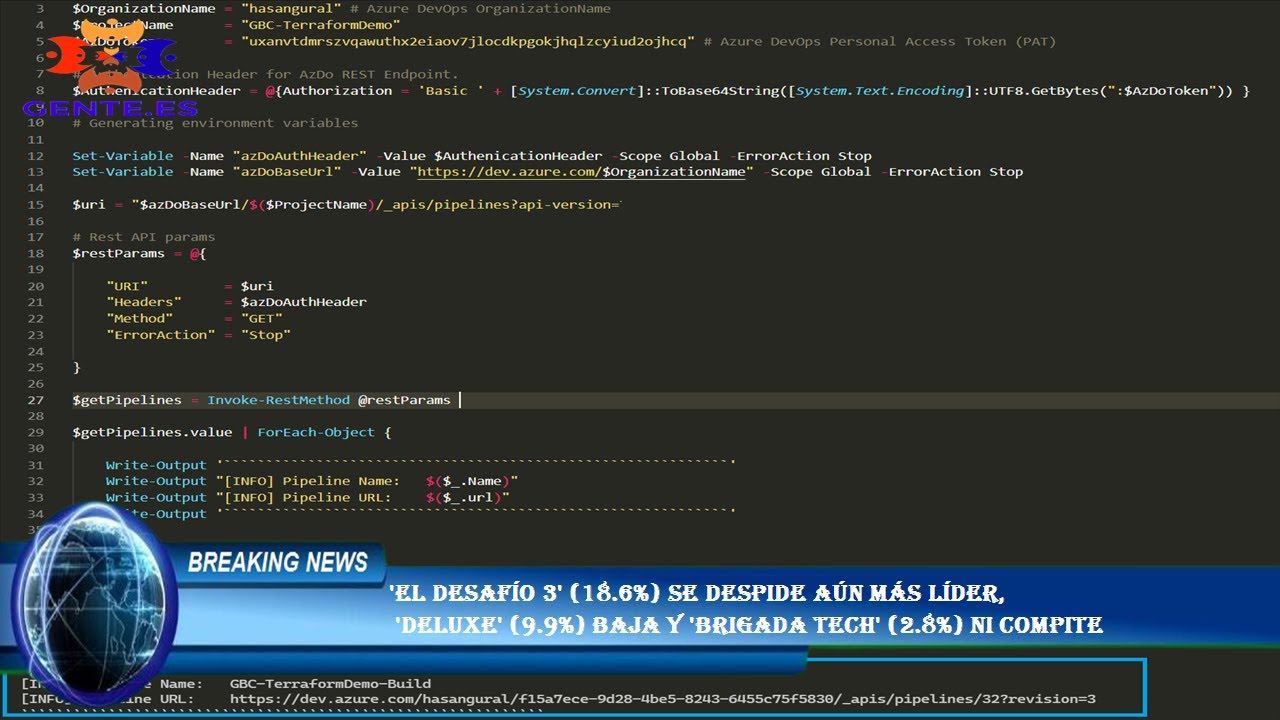1280x720 pixels.
Task: Click the $azDoAuthHeader value on line 21
Action: coord(303,302)
